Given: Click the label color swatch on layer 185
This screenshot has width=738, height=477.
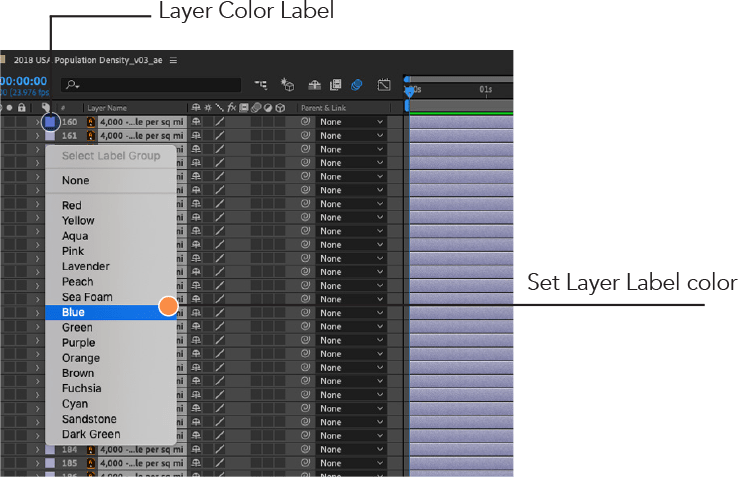Looking at the screenshot, I should pyautogui.click(x=50, y=463).
